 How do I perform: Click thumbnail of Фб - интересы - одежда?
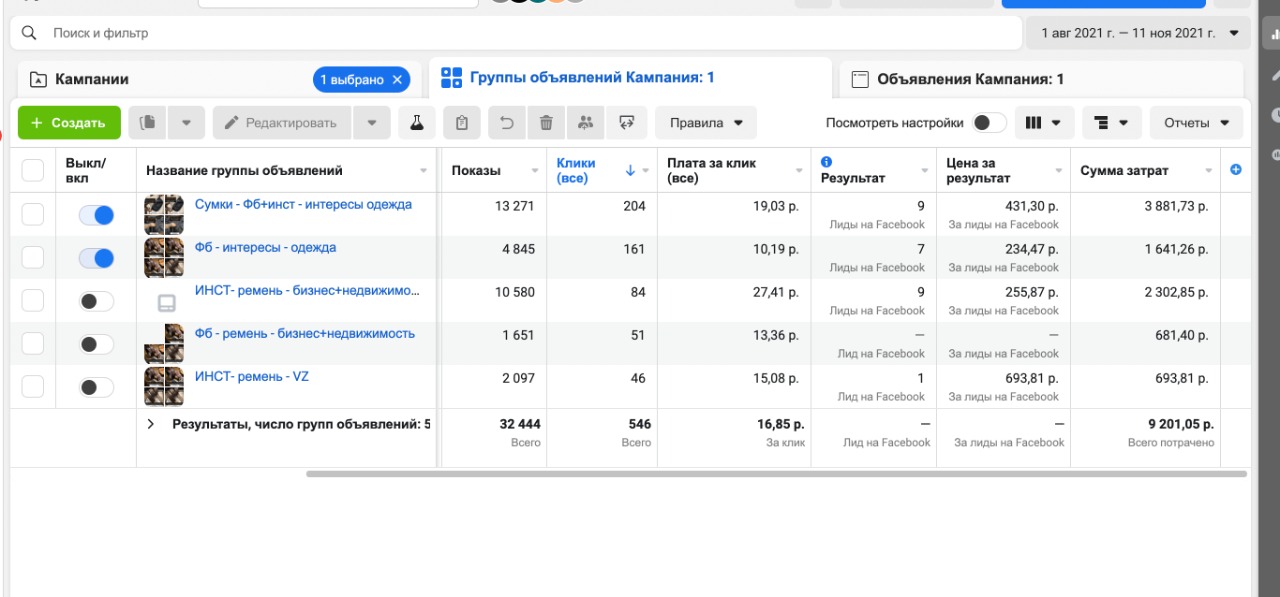(x=163, y=258)
